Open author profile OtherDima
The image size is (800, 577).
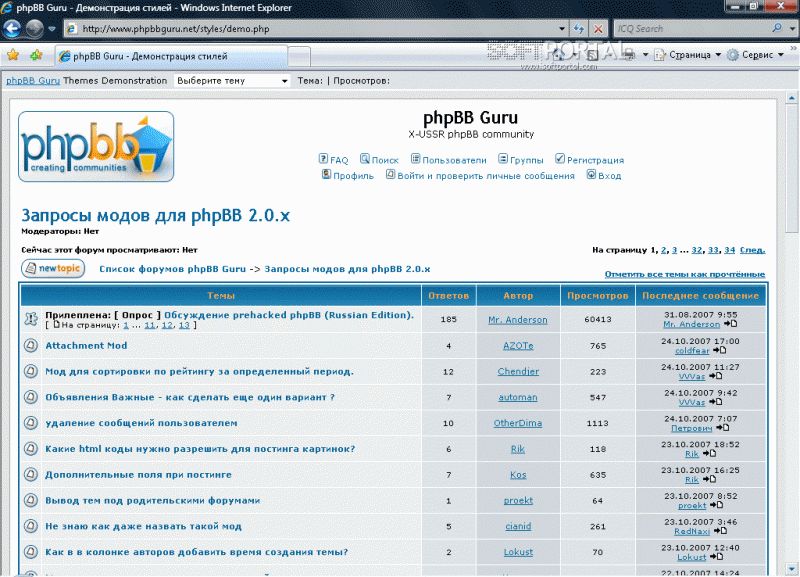pos(518,423)
